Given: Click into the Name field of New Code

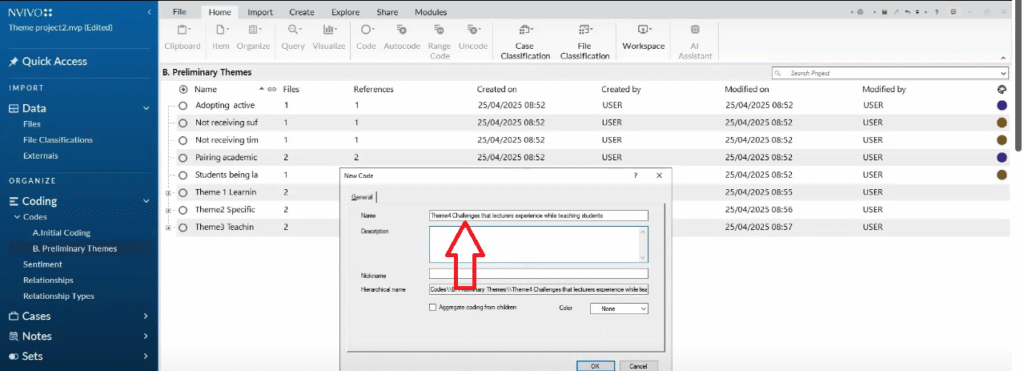Looking at the screenshot, I should 539,216.
